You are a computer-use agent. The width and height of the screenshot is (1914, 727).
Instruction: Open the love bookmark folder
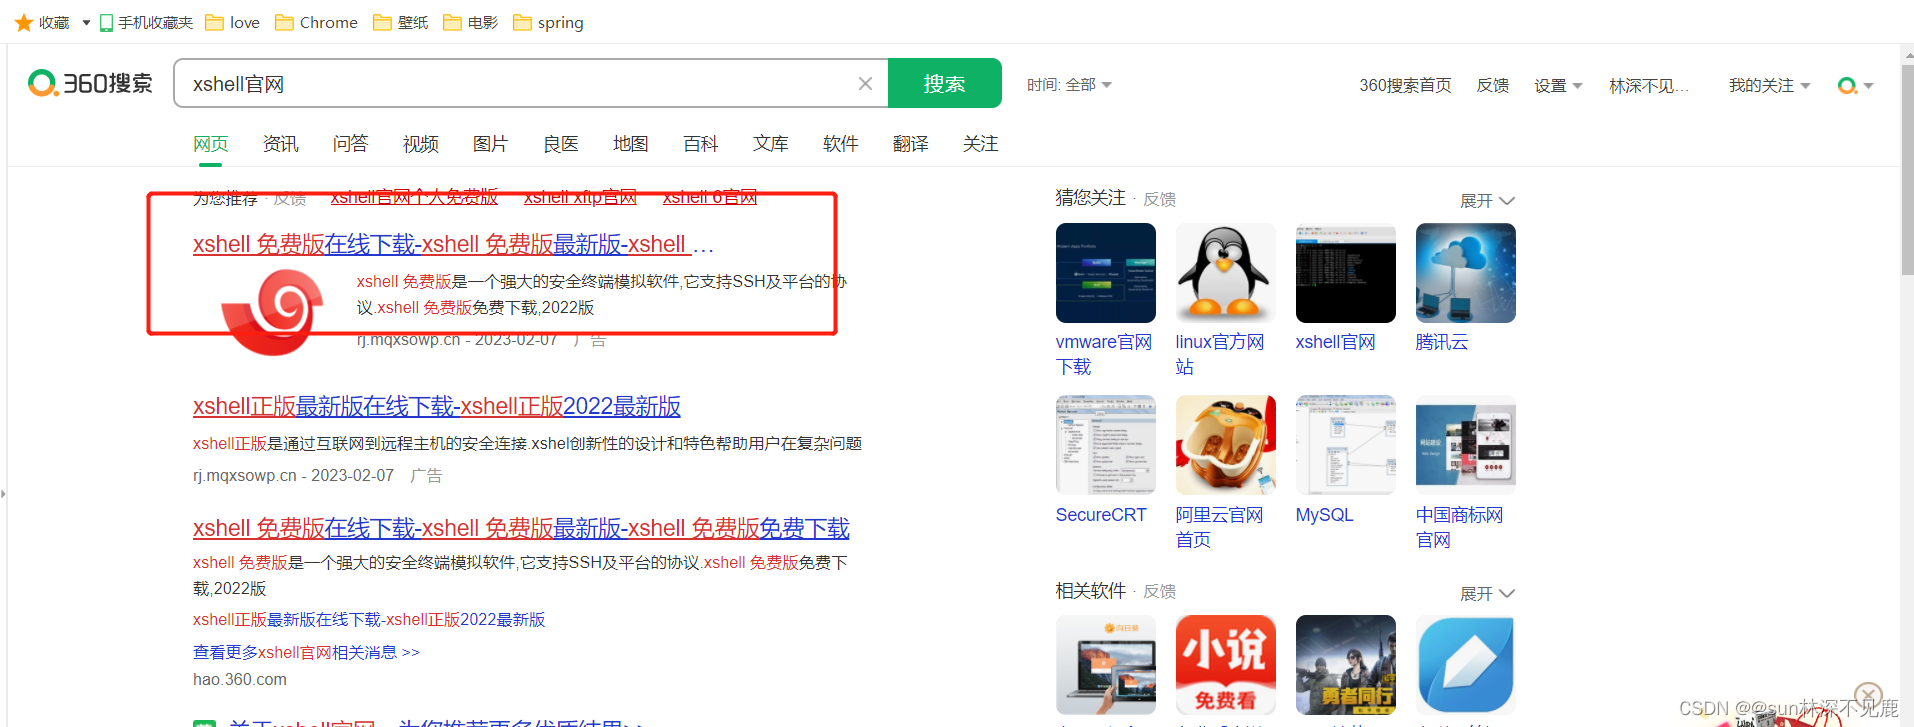point(232,22)
